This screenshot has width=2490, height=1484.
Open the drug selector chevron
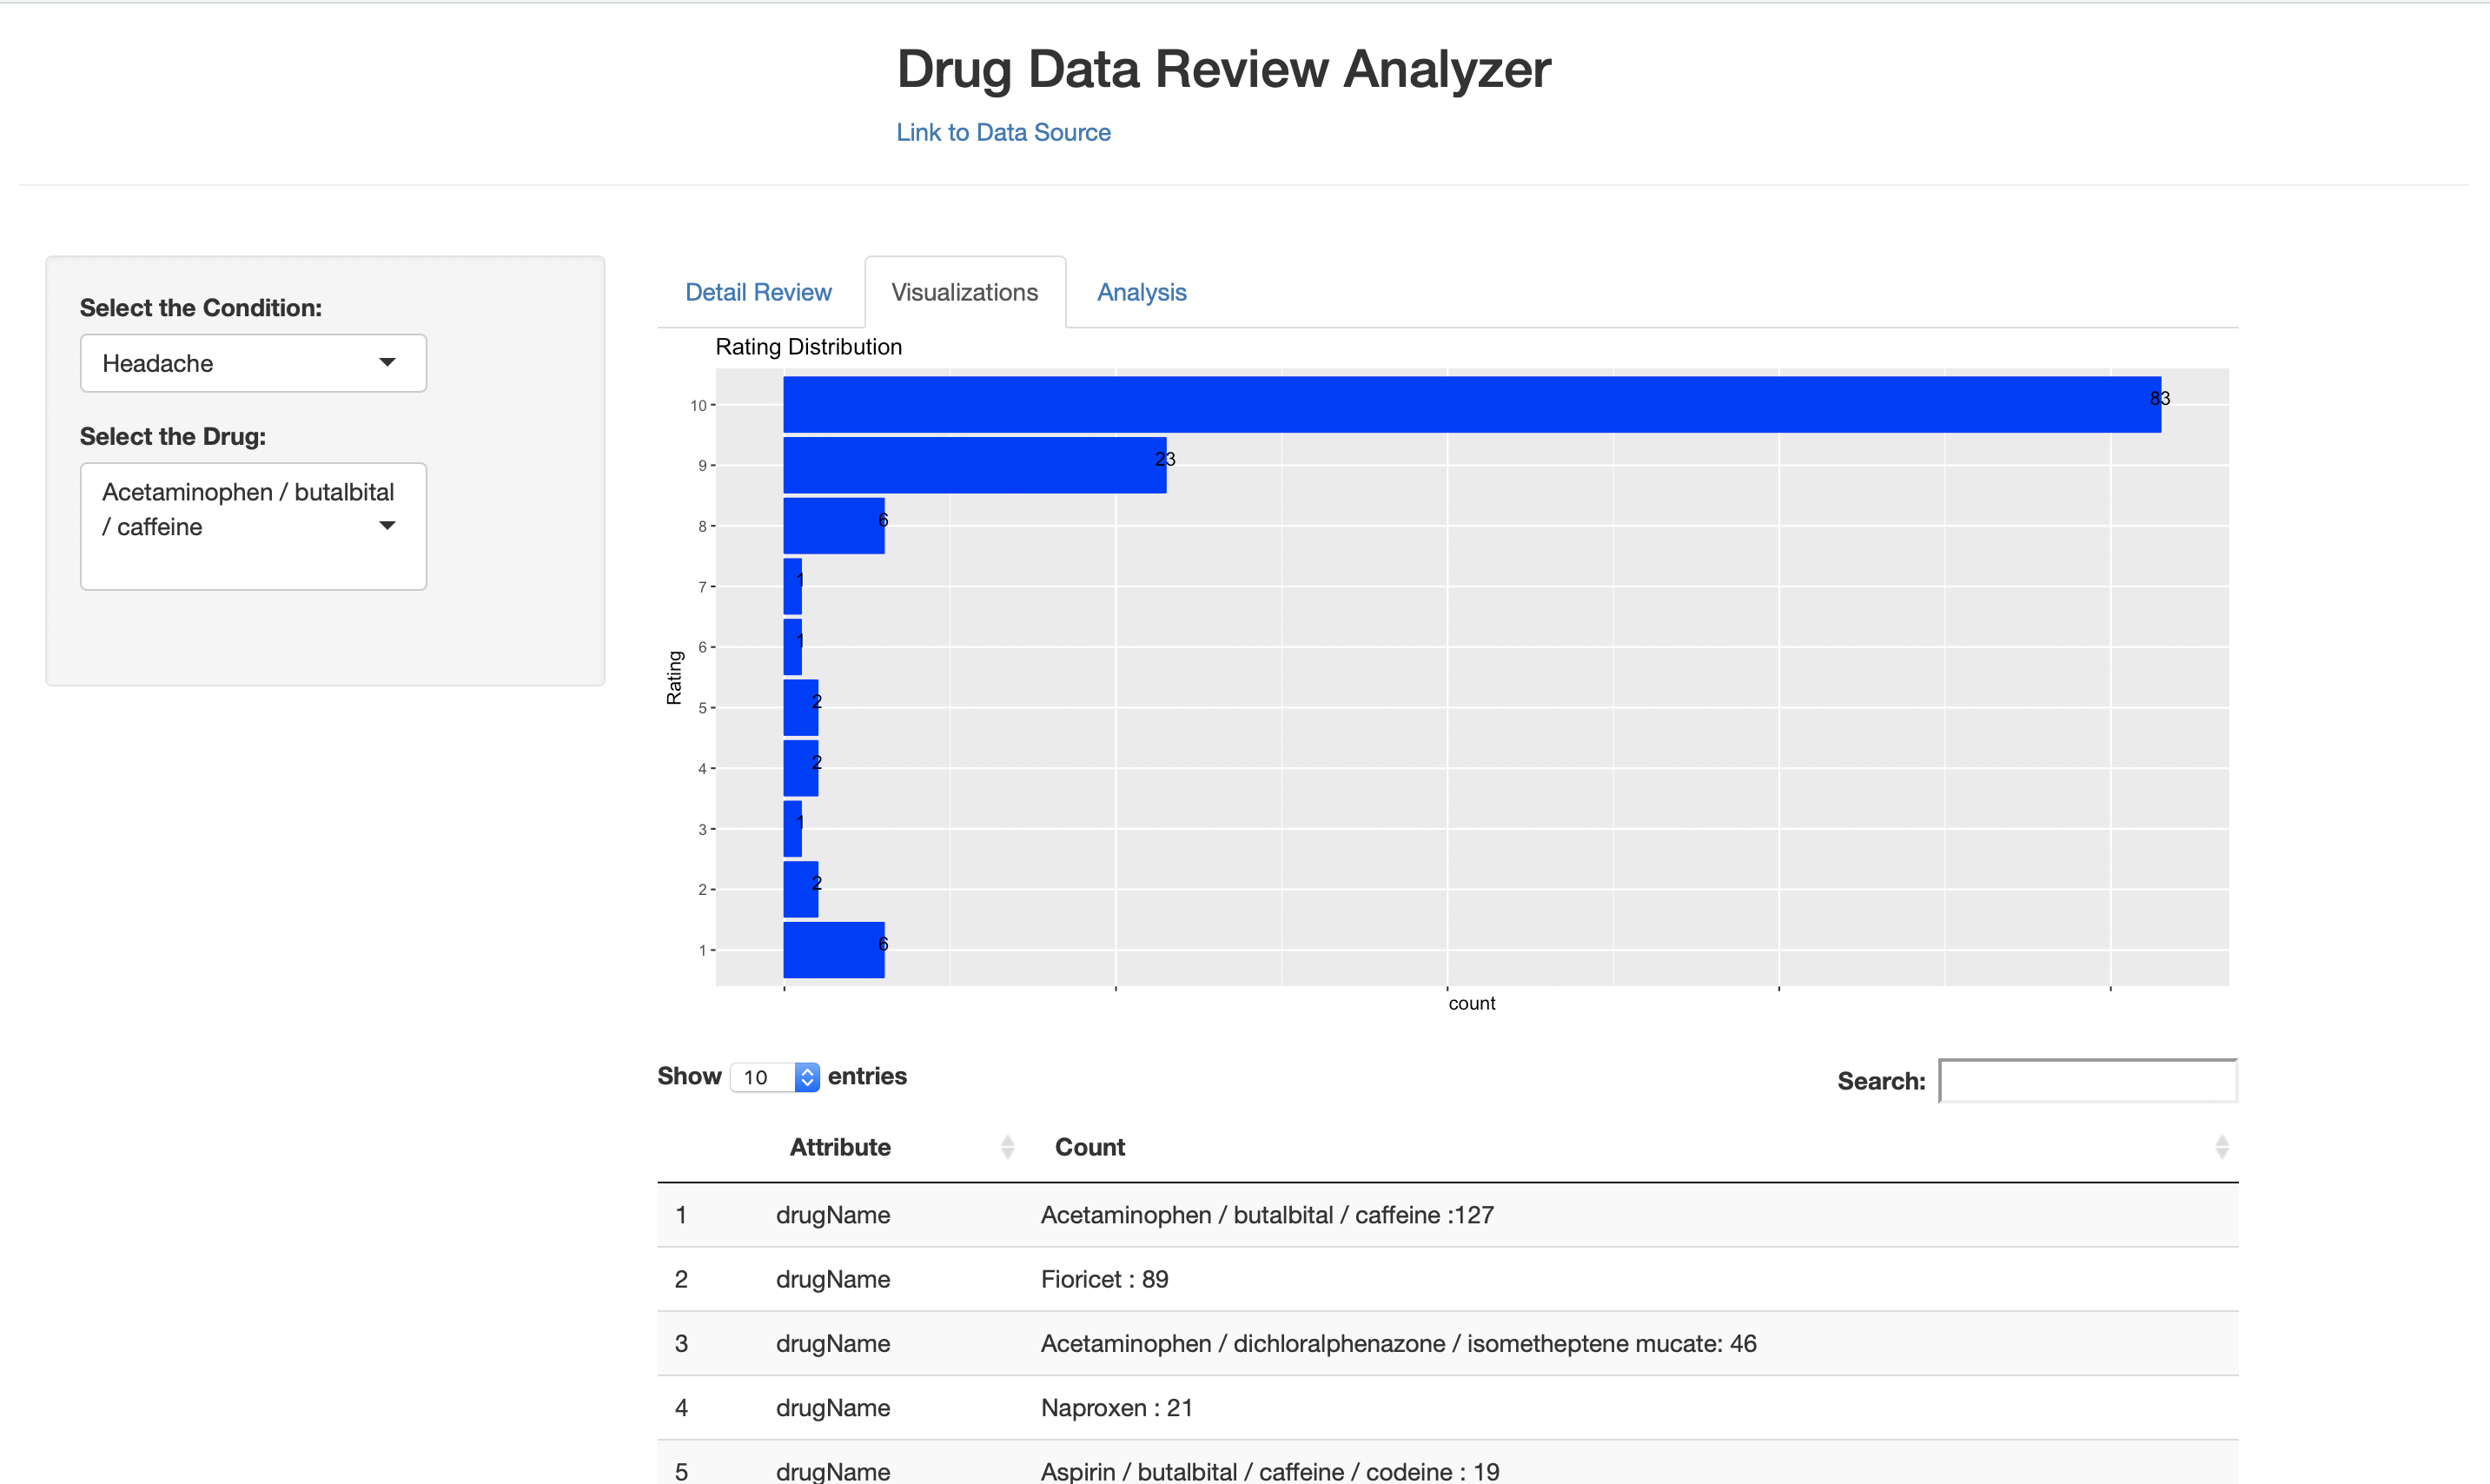388,525
